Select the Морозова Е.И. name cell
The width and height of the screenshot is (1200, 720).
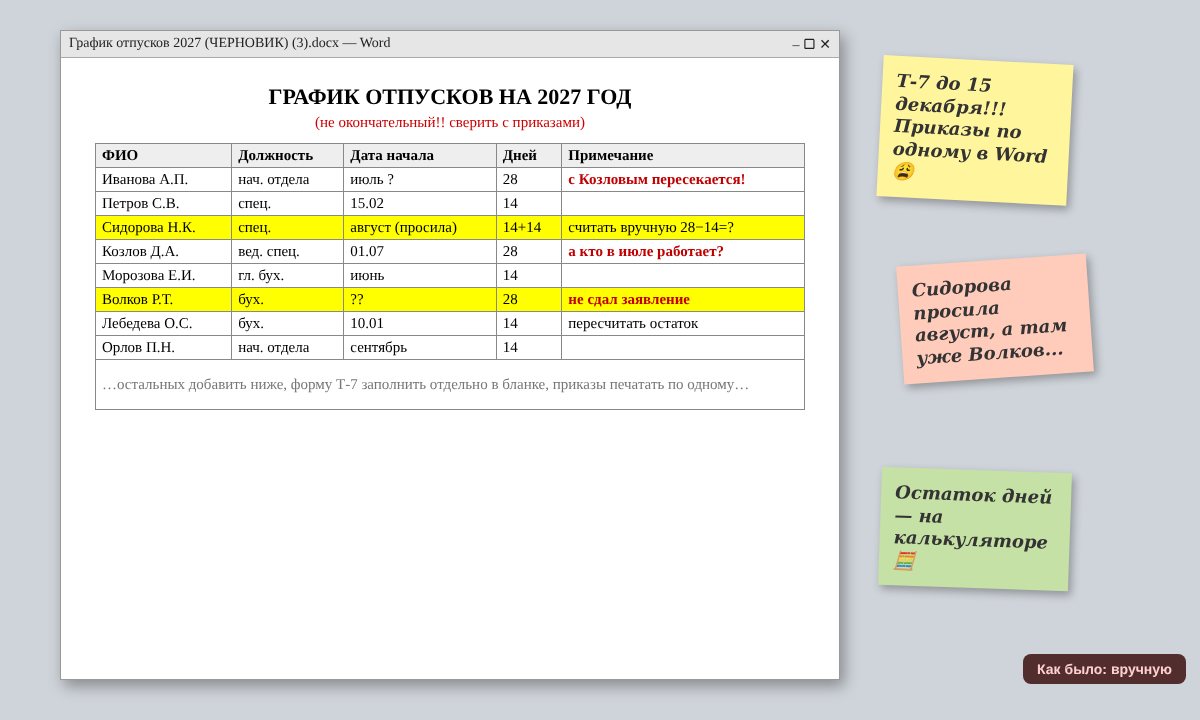[x=164, y=276]
